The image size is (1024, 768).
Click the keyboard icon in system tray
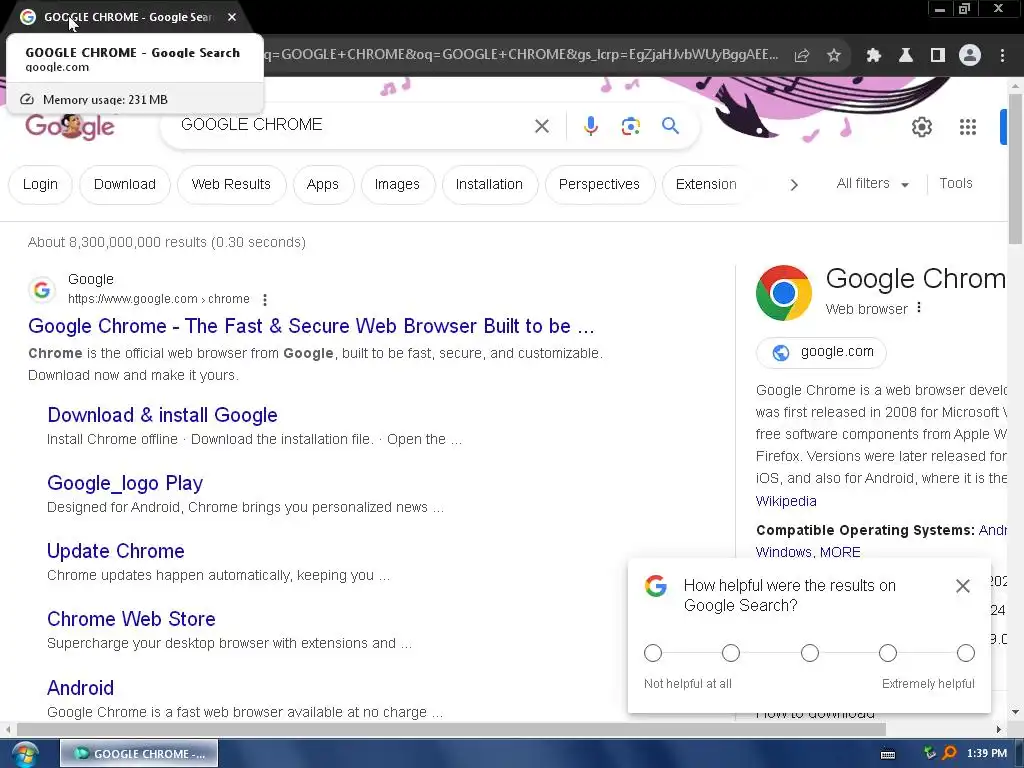(x=888, y=754)
